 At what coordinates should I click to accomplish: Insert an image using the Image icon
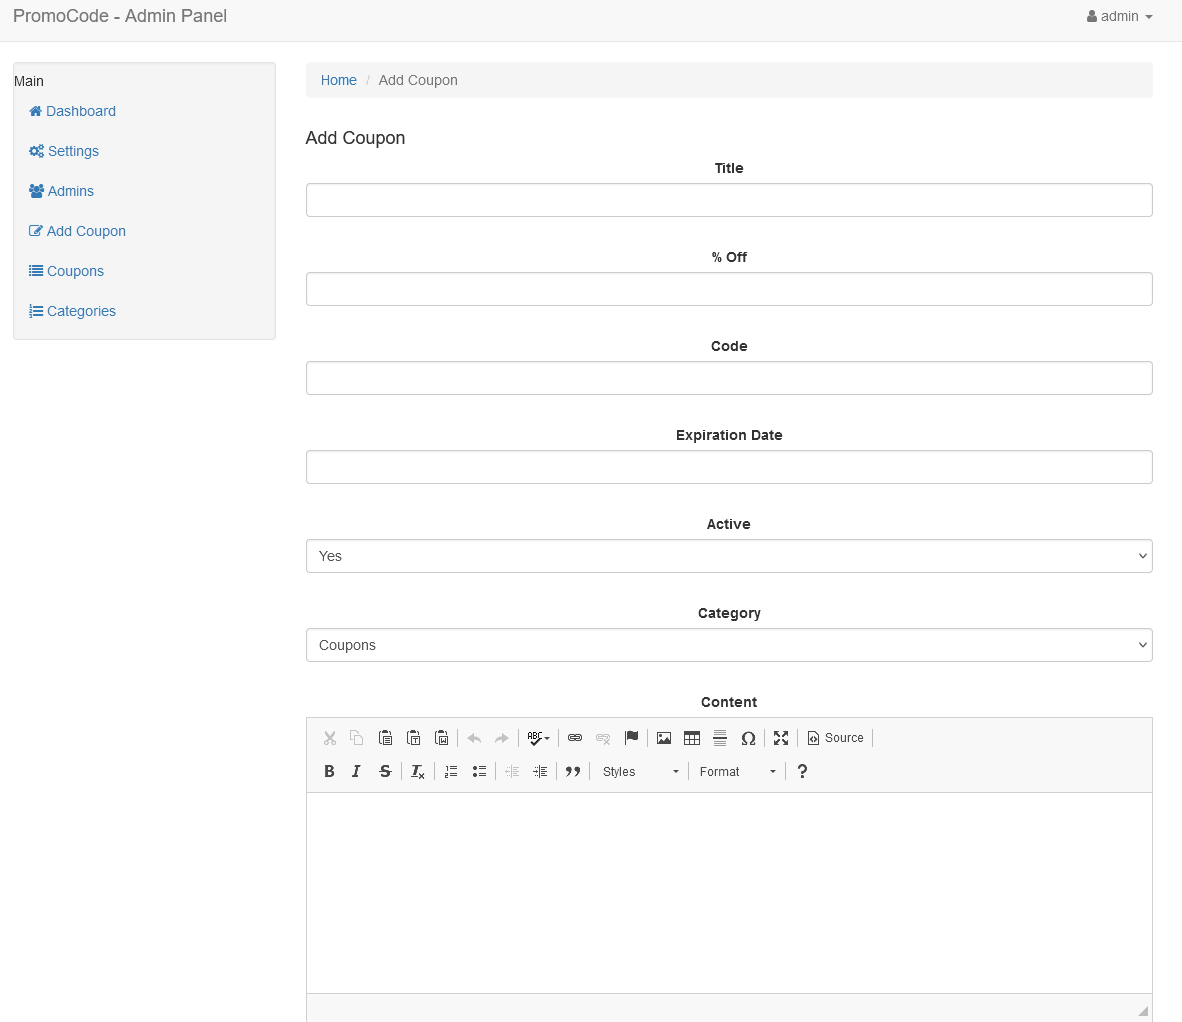(x=664, y=738)
